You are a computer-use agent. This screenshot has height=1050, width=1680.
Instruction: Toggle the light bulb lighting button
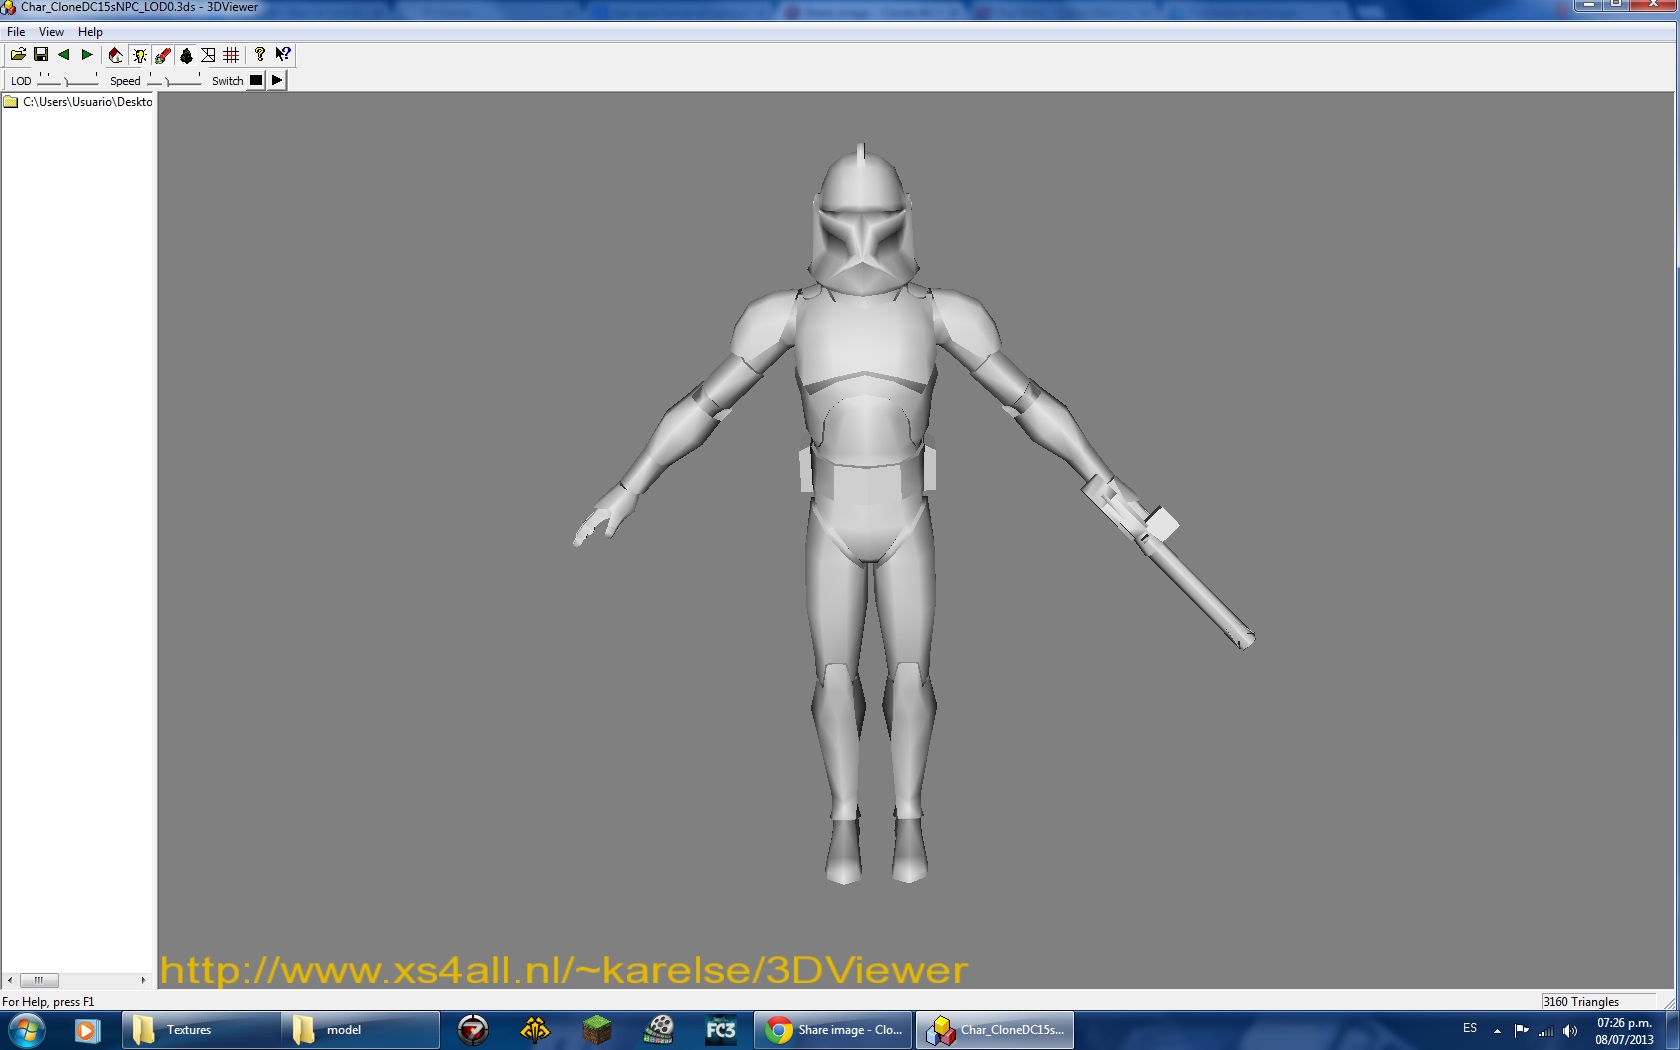(x=139, y=55)
